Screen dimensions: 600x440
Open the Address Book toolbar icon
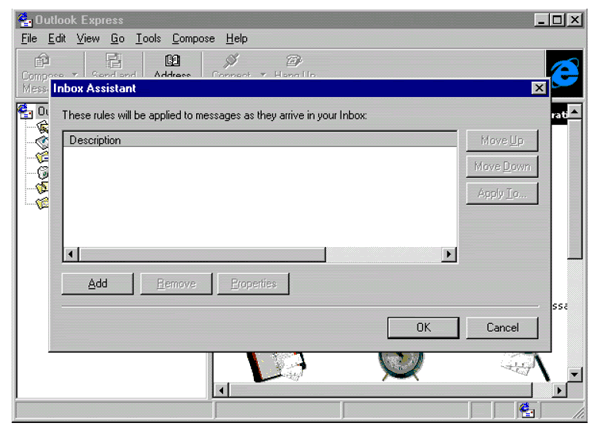[172, 60]
